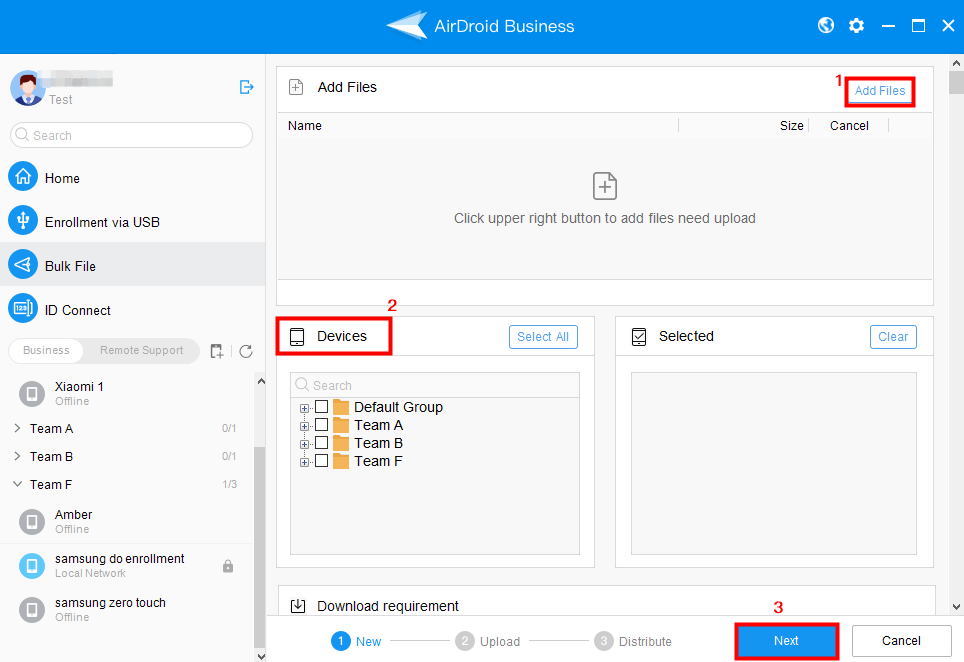The image size is (964, 662).
Task: Check the Default Group checkbox
Action: click(321, 407)
